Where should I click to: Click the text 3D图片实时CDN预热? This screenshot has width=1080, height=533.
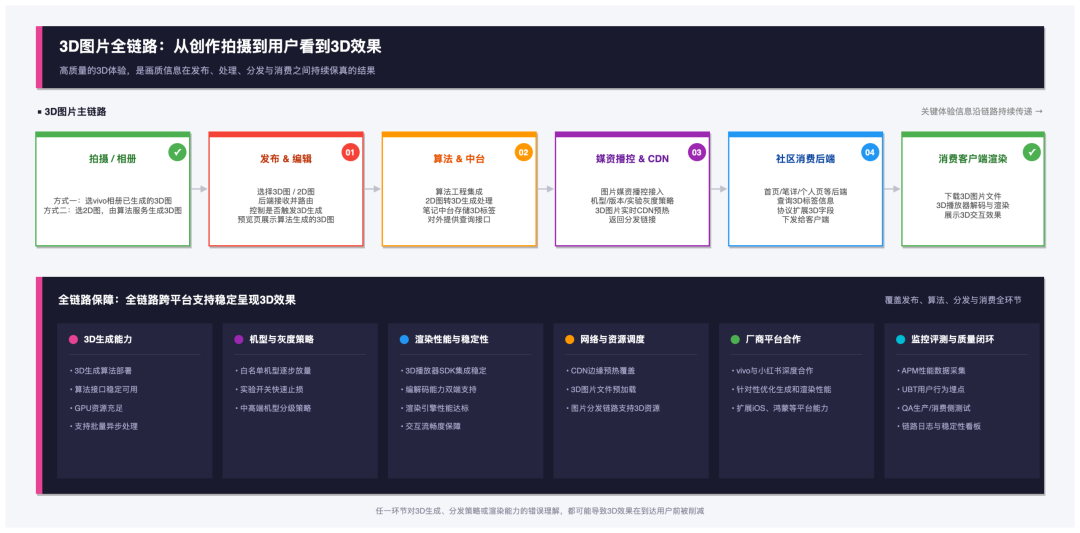pyautogui.click(x=632, y=210)
